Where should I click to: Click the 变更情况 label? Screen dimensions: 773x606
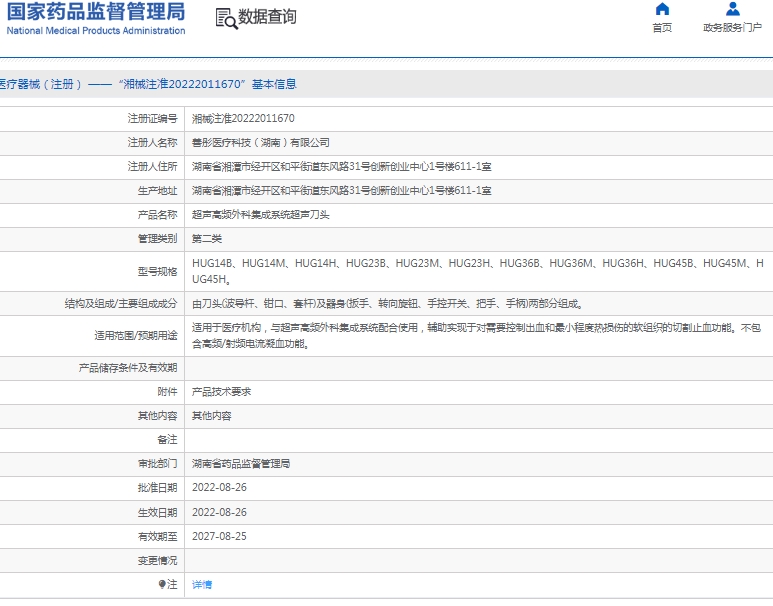click(x=157, y=561)
